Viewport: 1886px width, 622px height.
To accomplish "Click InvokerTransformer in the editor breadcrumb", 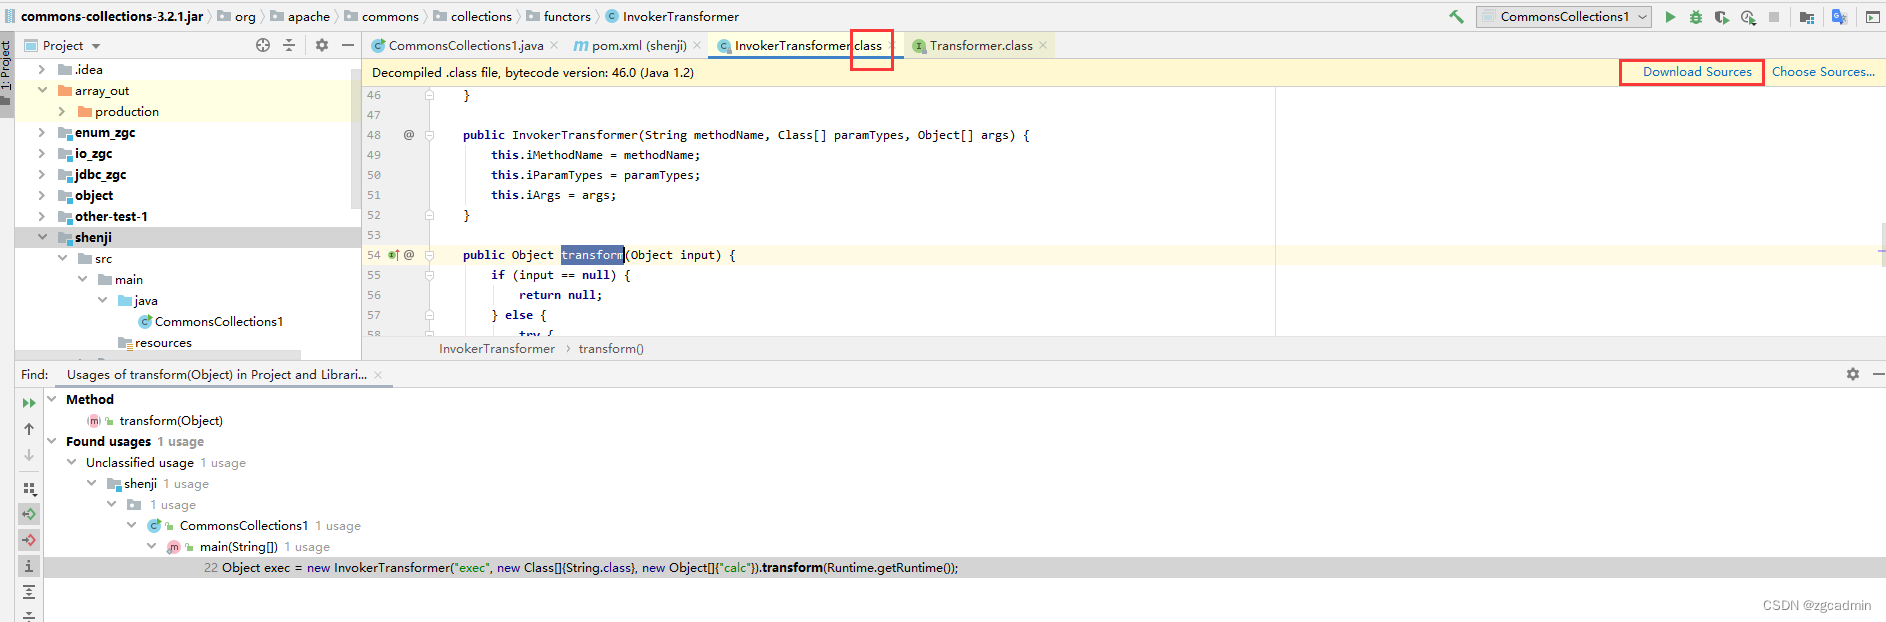I will click(x=497, y=349).
